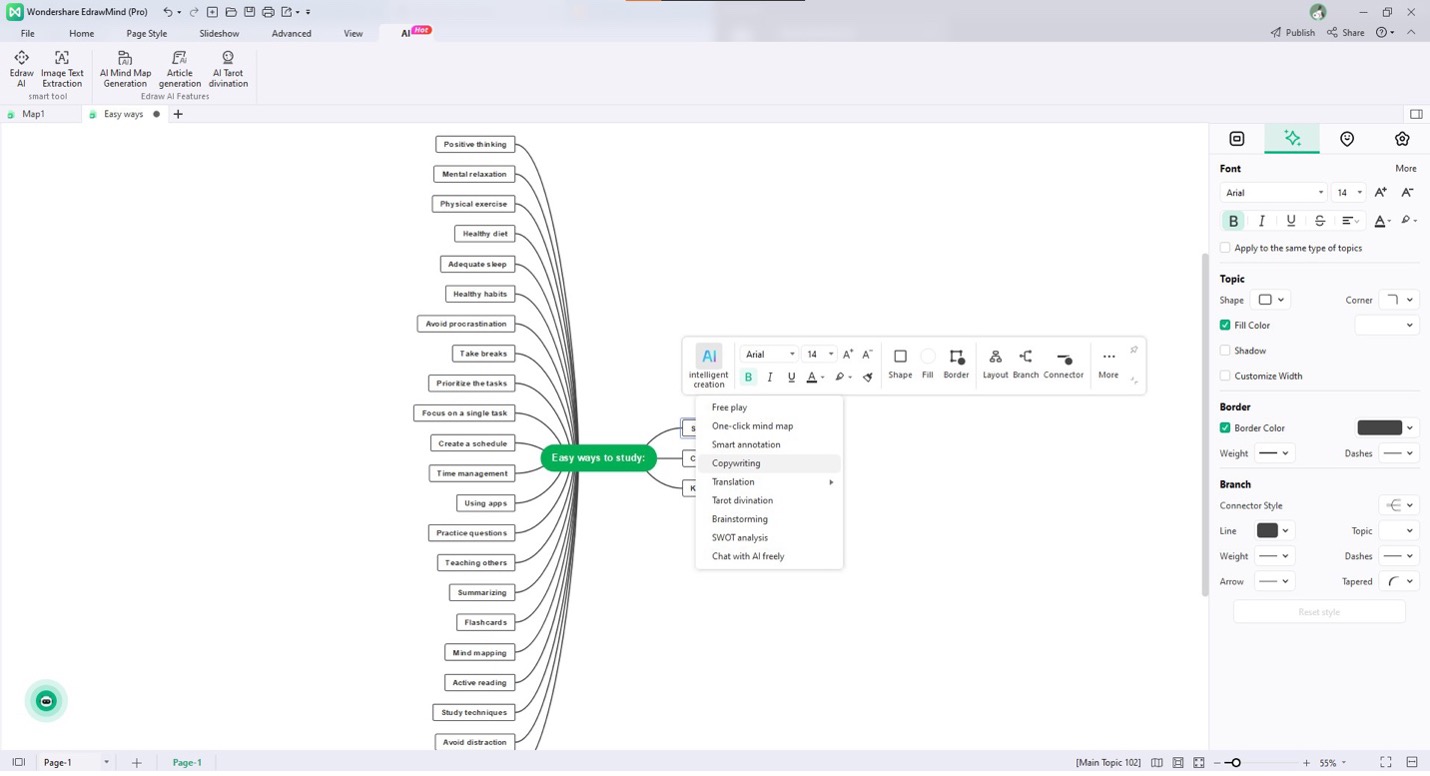This screenshot has width=1430, height=776.
Task: Open the Border Weight dropdown
Action: [1274, 453]
